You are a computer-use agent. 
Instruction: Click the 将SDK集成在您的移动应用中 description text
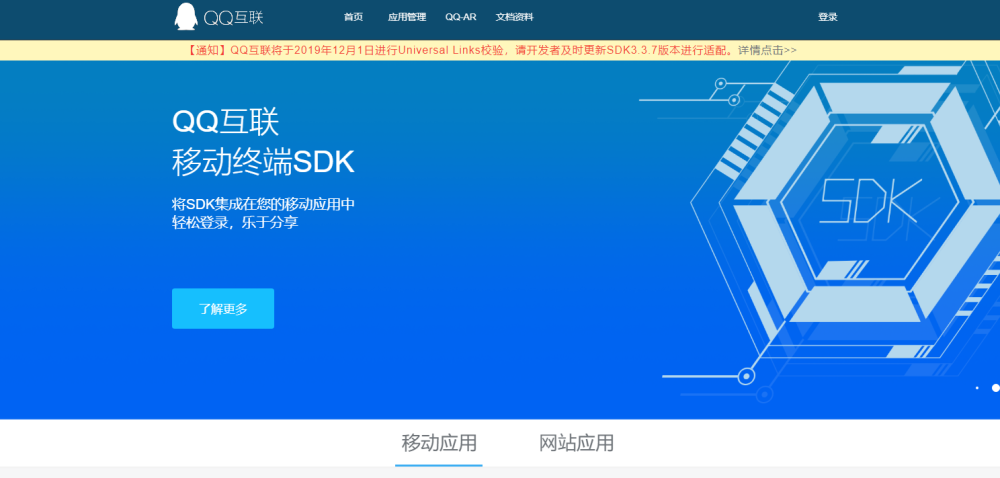[x=263, y=204]
